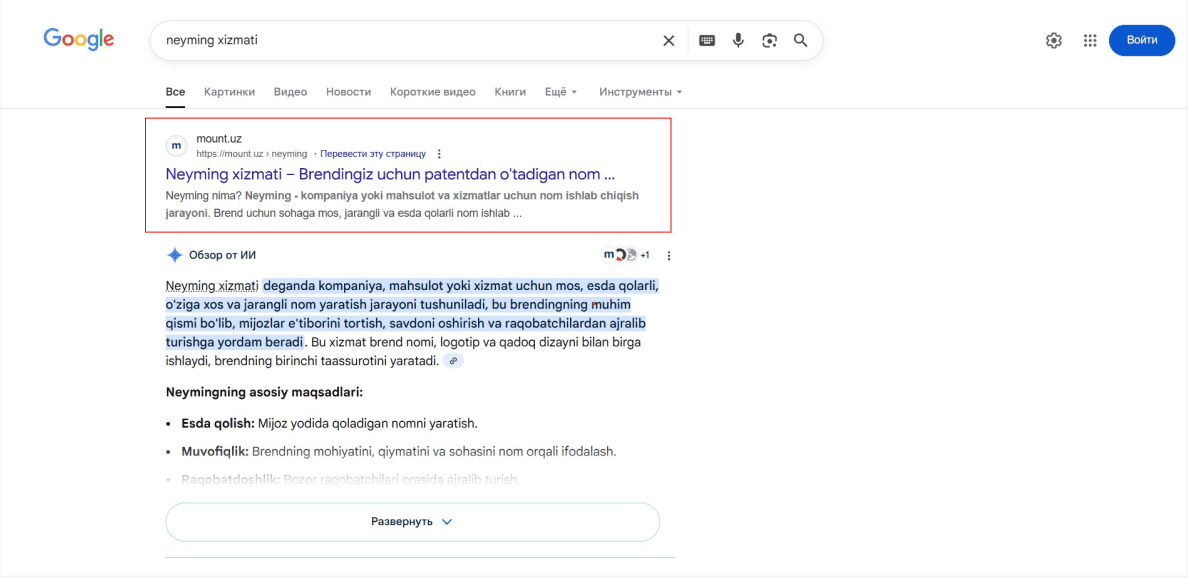
Task: Expand the AI overview with Развернуть
Action: (412, 522)
